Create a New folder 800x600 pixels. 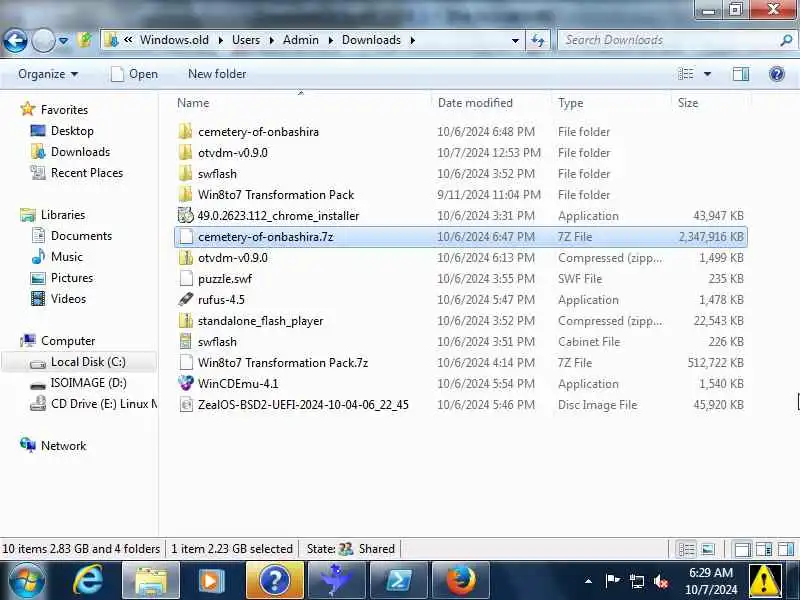pos(217,74)
